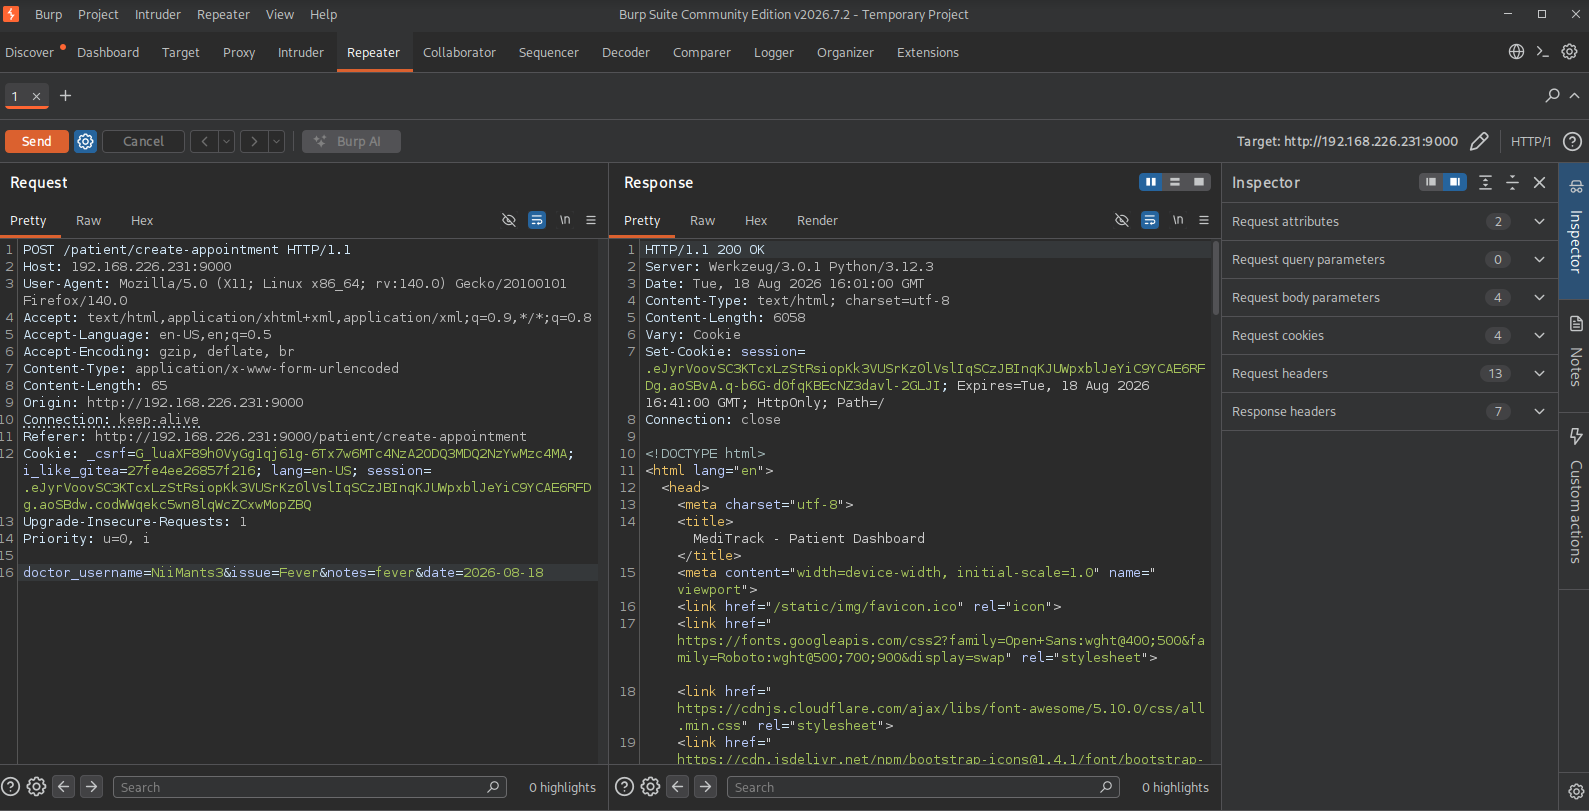The image size is (1589, 811).
Task: Jump to previous match in Response search
Action: 678,787
